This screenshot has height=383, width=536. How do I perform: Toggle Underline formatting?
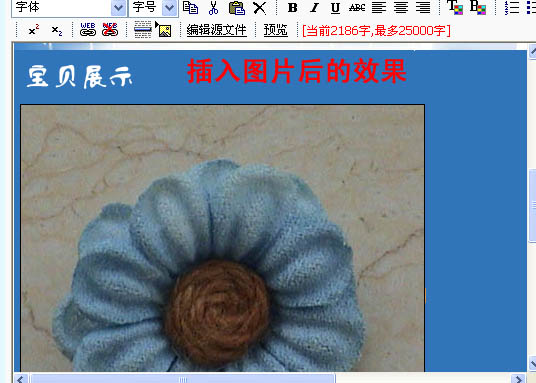coord(335,8)
